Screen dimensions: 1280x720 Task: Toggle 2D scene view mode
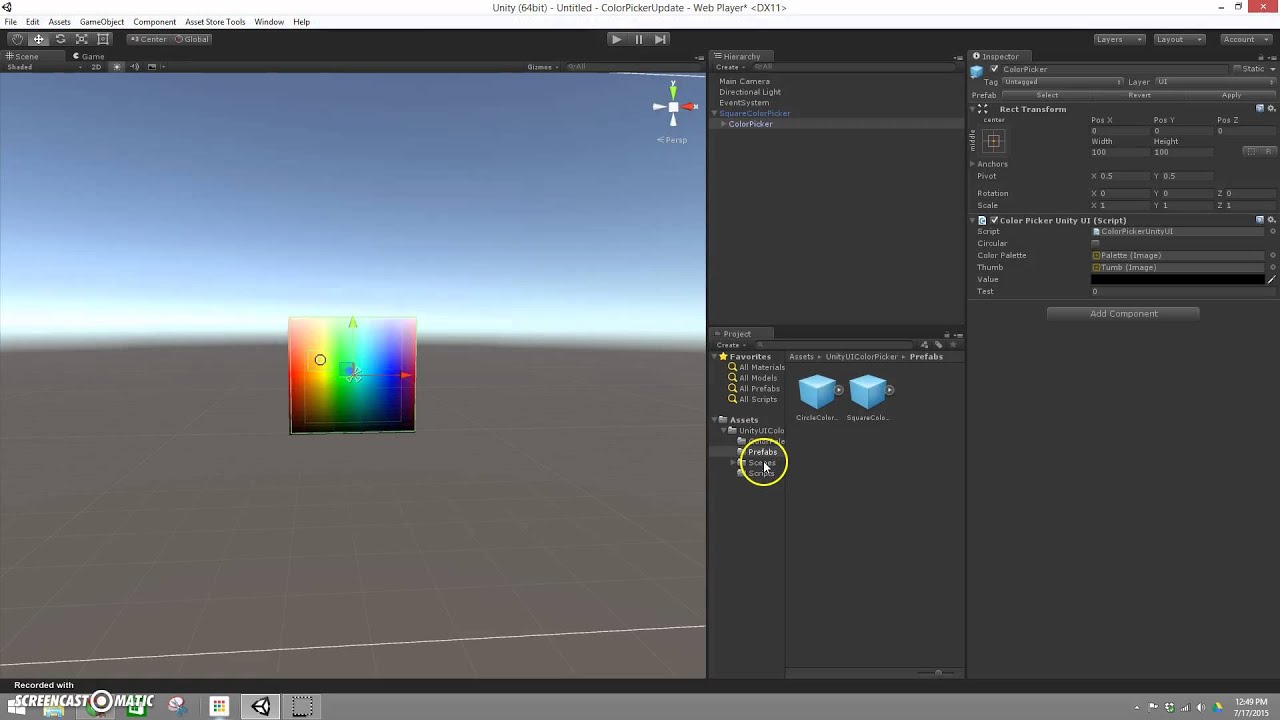96,67
